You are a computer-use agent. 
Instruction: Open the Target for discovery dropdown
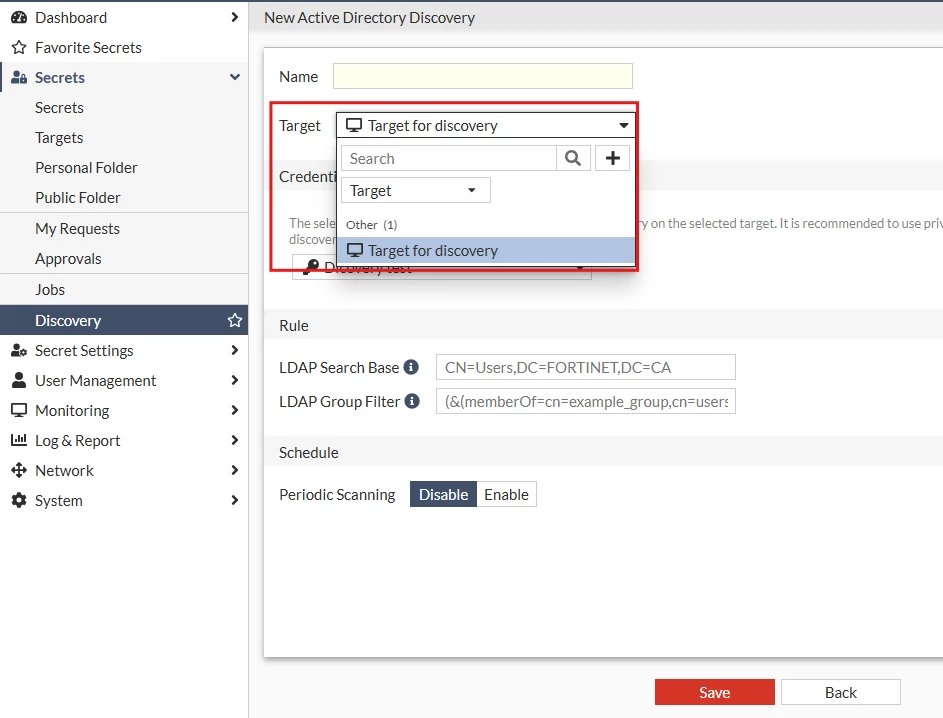pos(485,126)
